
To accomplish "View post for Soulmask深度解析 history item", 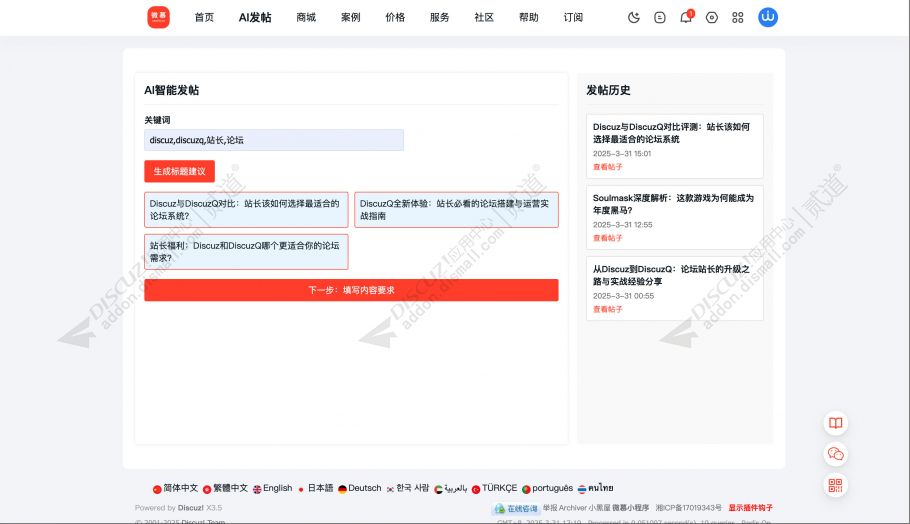I will (x=608, y=238).
